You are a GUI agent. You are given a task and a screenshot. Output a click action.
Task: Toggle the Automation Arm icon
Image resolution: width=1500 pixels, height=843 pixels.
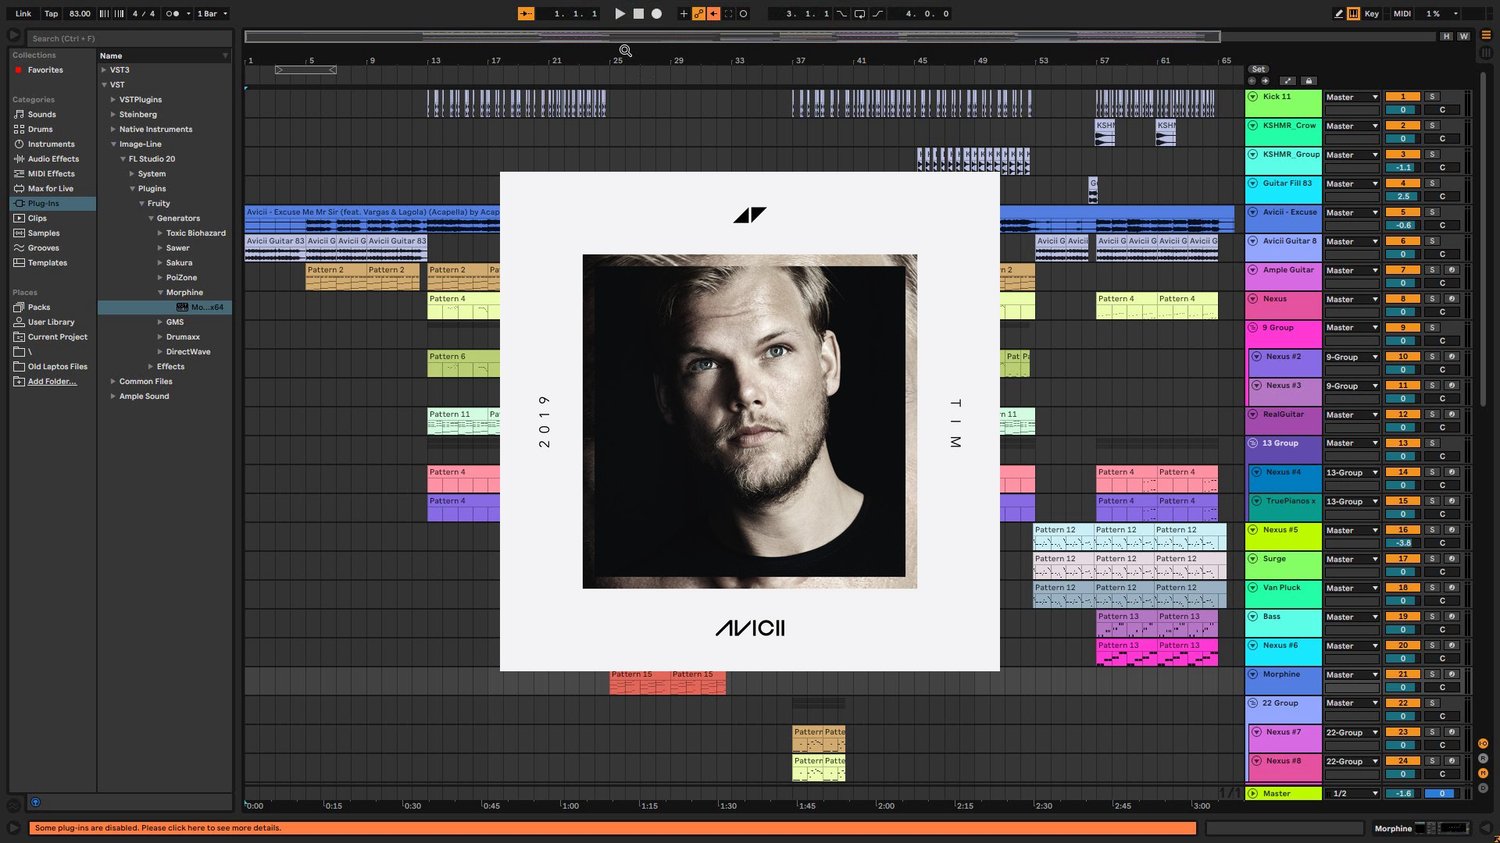tap(699, 14)
